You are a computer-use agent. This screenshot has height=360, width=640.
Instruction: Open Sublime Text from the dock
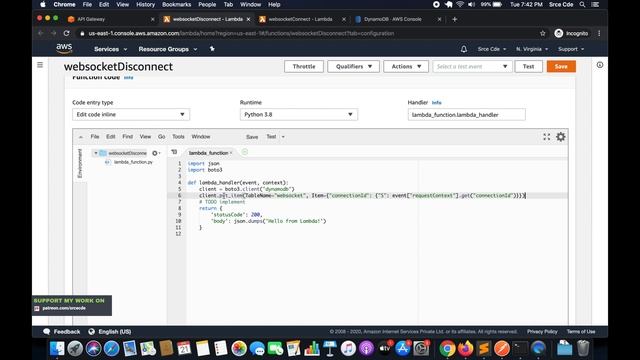(x=484, y=349)
